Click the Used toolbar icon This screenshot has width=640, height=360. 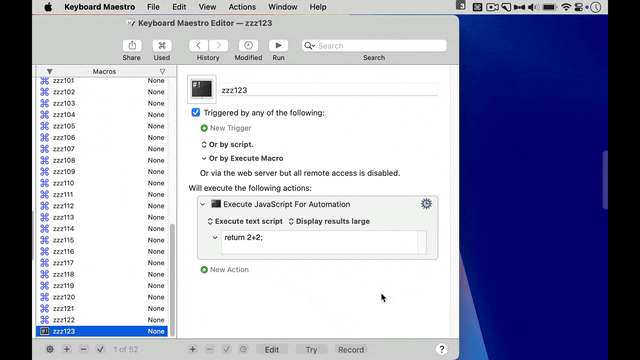click(162, 45)
